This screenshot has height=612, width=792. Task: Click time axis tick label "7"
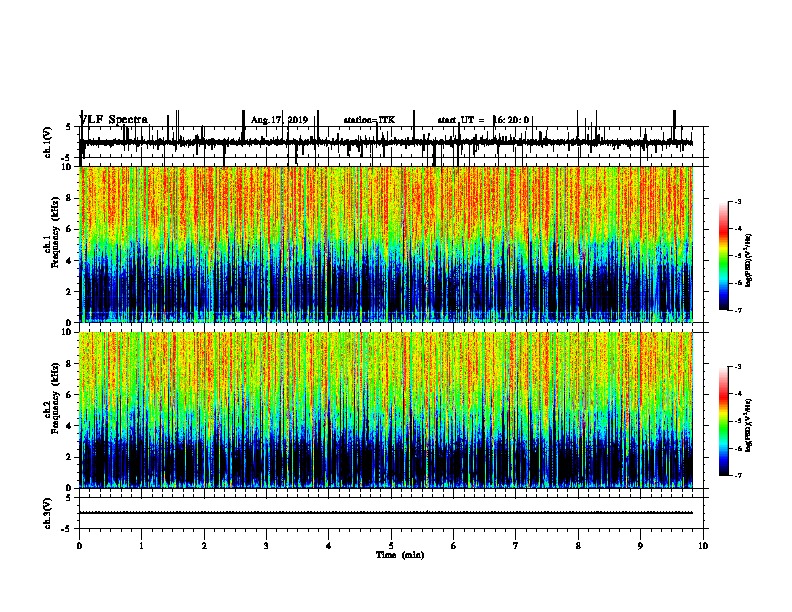tap(516, 546)
